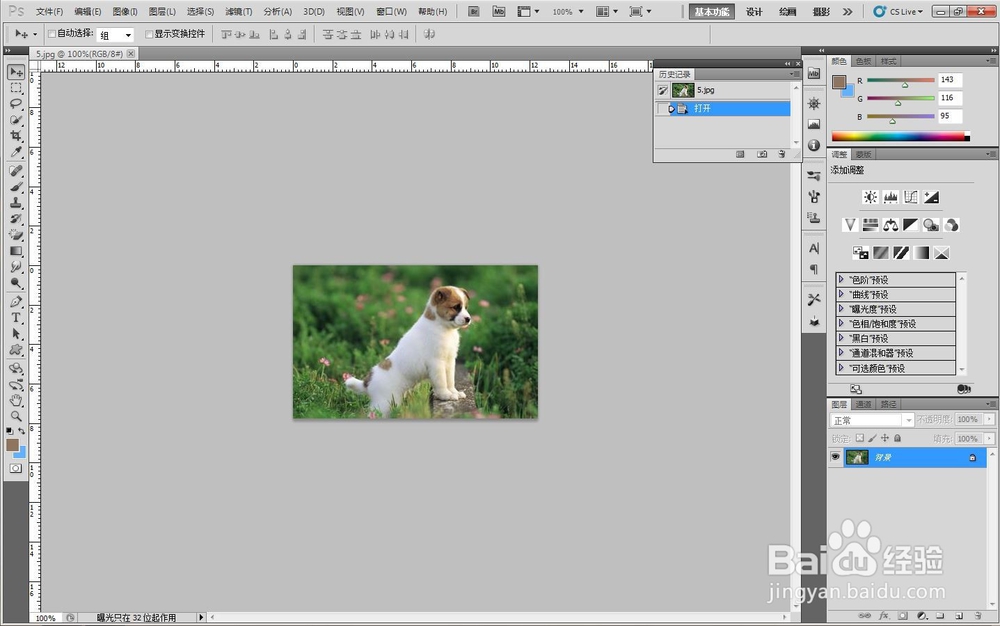Select the Pen tool
The width and height of the screenshot is (1000, 626).
tap(16, 302)
